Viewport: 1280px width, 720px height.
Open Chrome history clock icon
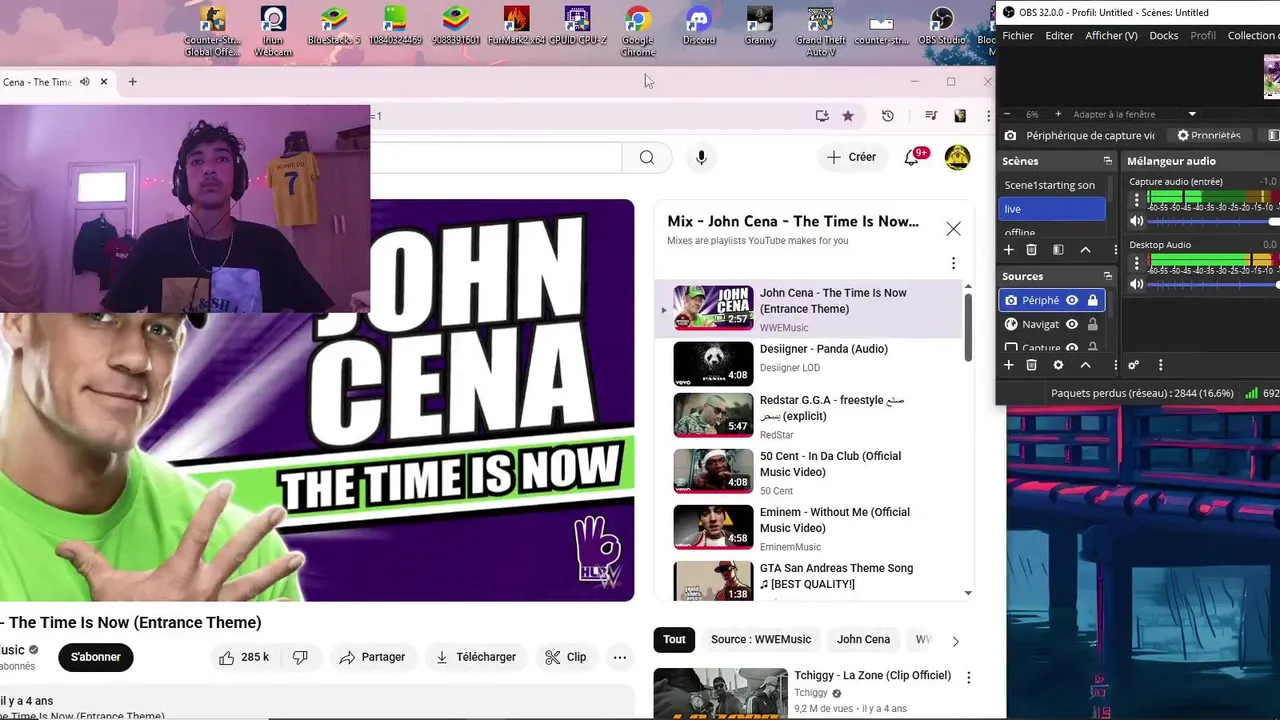[x=887, y=116]
